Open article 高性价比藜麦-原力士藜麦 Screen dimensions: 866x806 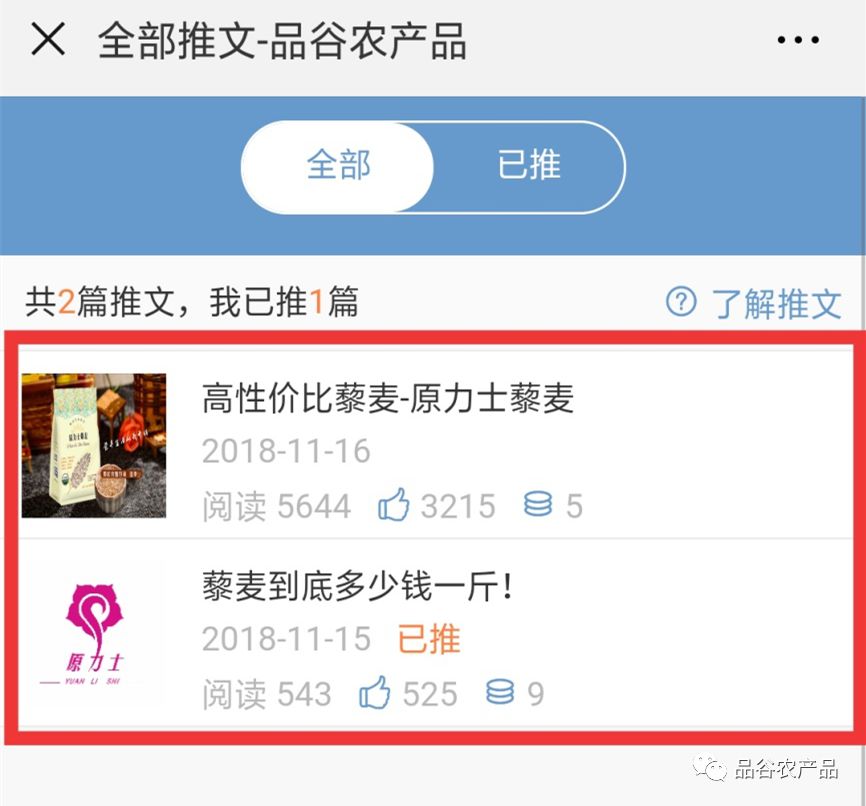pyautogui.click(x=388, y=398)
